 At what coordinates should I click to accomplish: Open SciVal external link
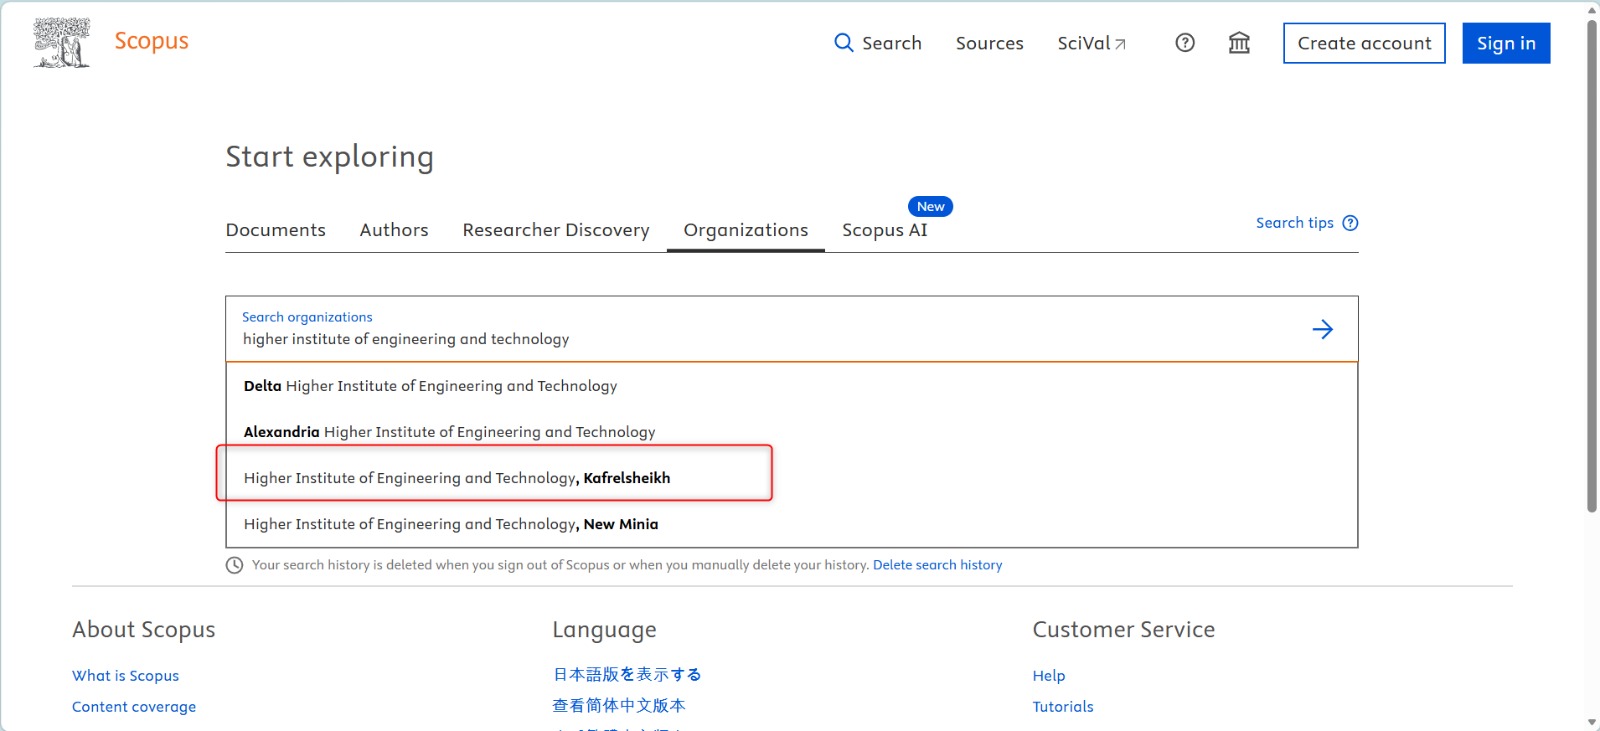tap(1091, 43)
